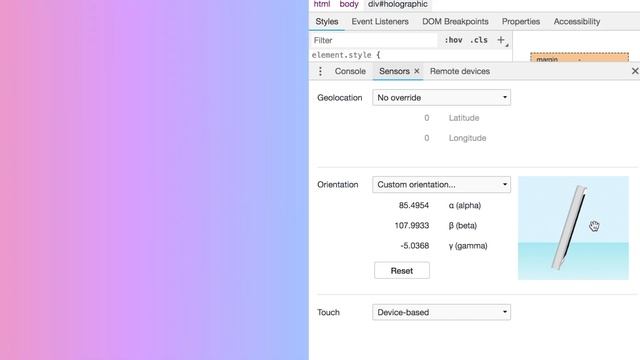The image size is (640, 360).
Task: Select the html breadcrumb element
Action: (x=322, y=4)
